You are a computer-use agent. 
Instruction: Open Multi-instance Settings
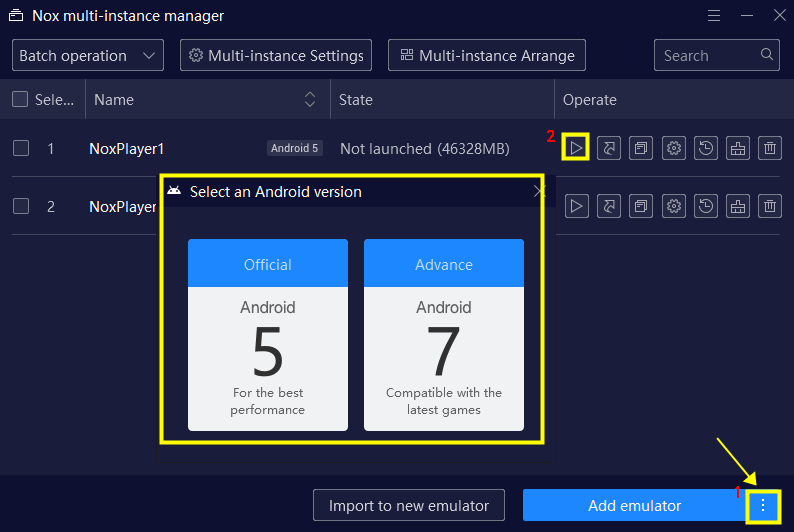(276, 55)
